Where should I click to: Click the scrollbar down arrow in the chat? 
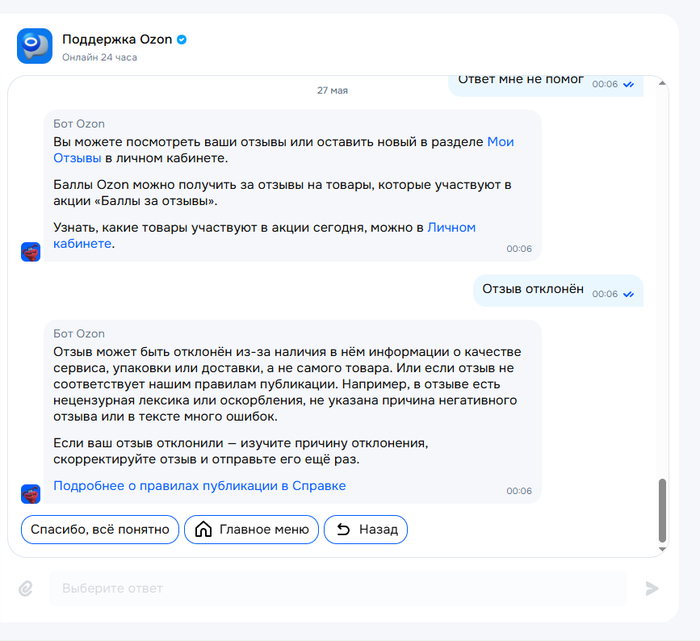pos(662,549)
